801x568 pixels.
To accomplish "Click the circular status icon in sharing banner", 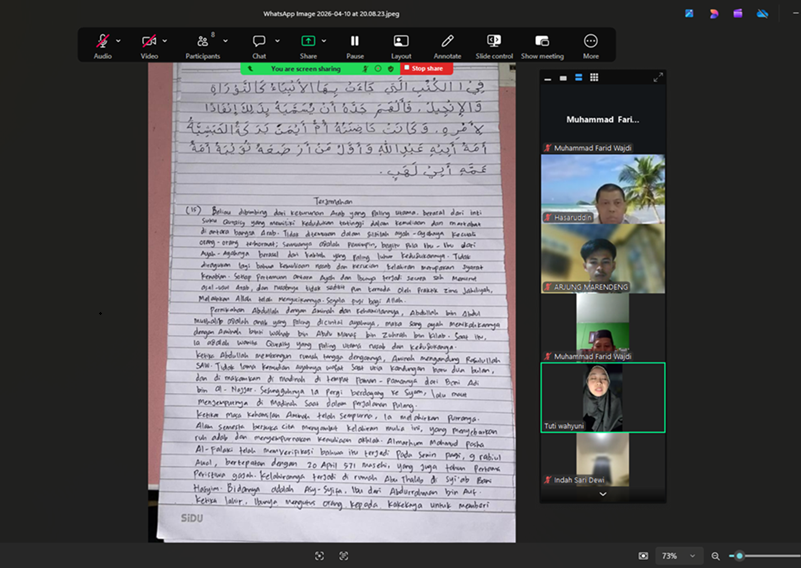I will [378, 68].
